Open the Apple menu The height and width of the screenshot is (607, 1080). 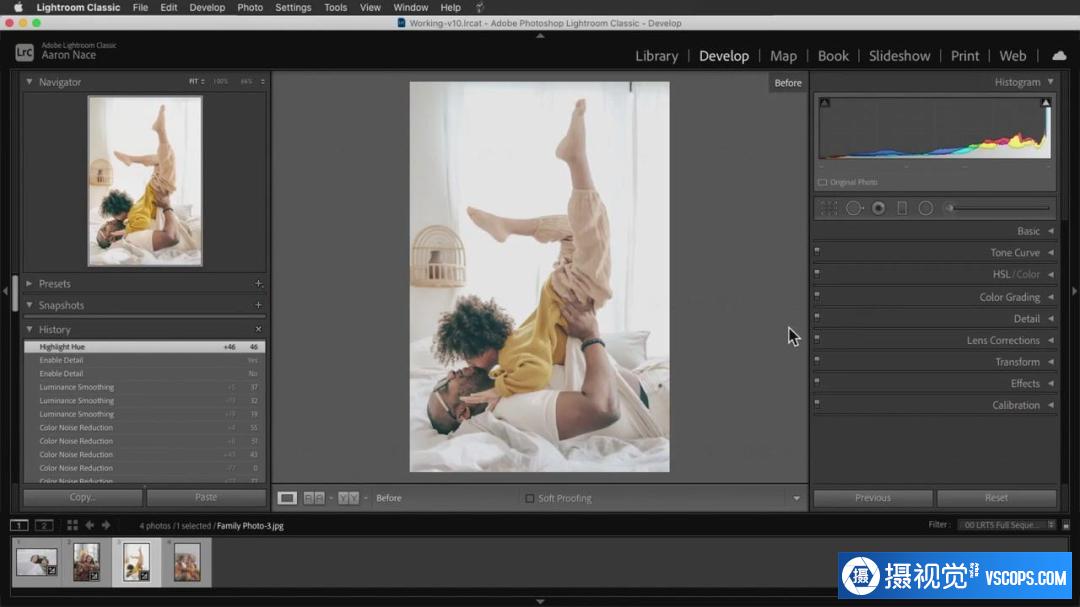click(19, 8)
